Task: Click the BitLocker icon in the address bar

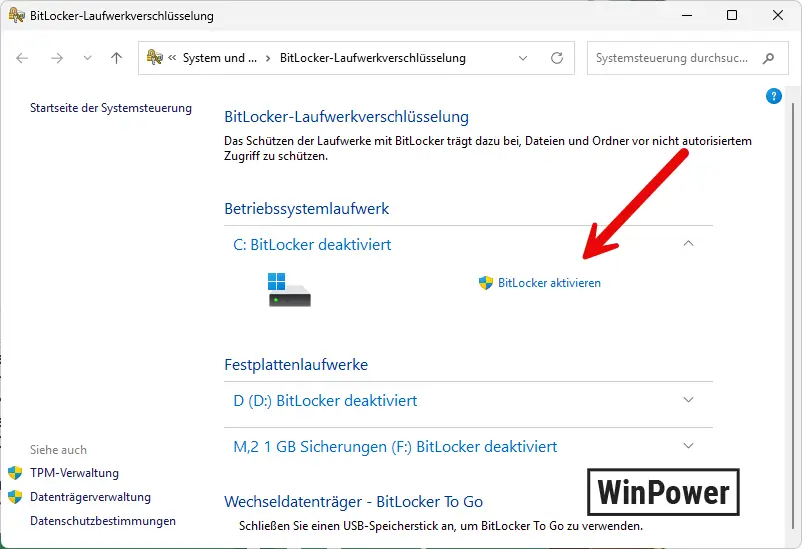Action: pos(154,57)
